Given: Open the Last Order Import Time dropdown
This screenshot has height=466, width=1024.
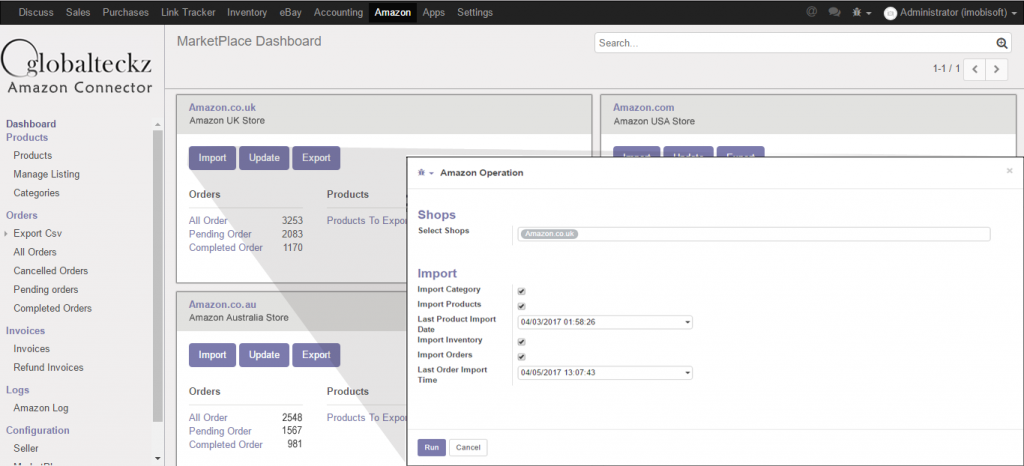Looking at the screenshot, I should [x=687, y=373].
